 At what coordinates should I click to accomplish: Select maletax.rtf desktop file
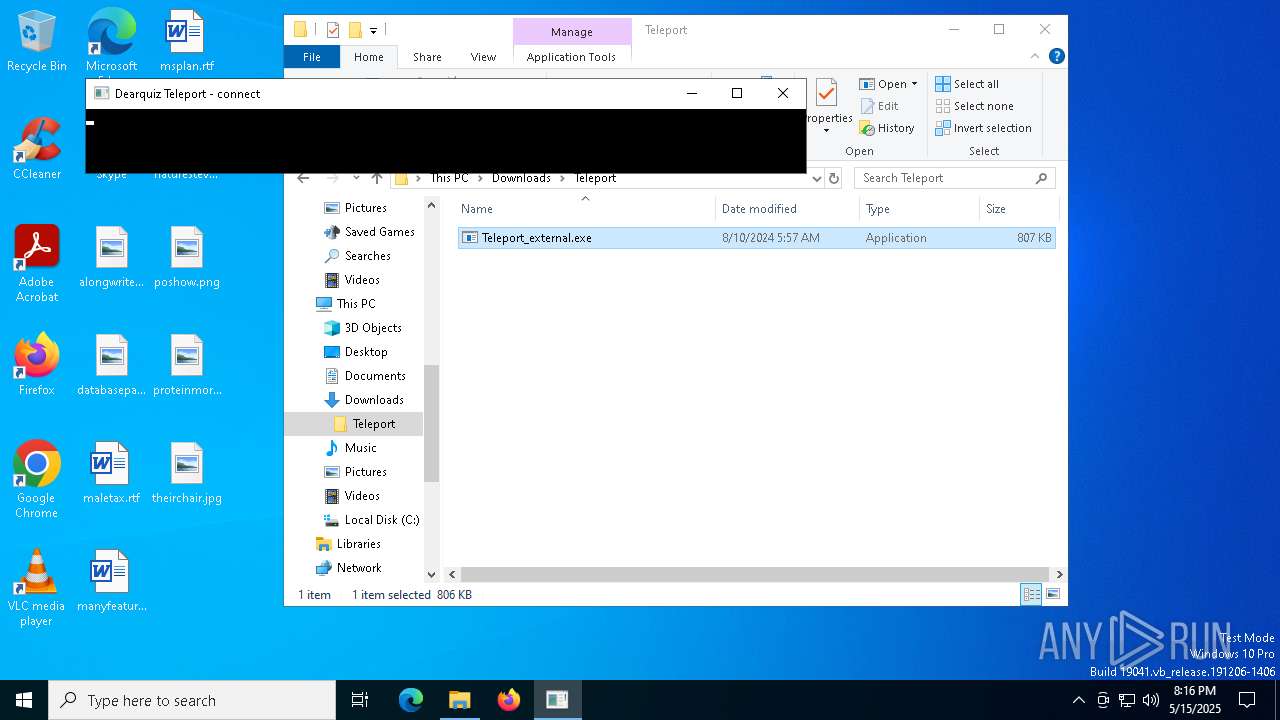click(111, 473)
